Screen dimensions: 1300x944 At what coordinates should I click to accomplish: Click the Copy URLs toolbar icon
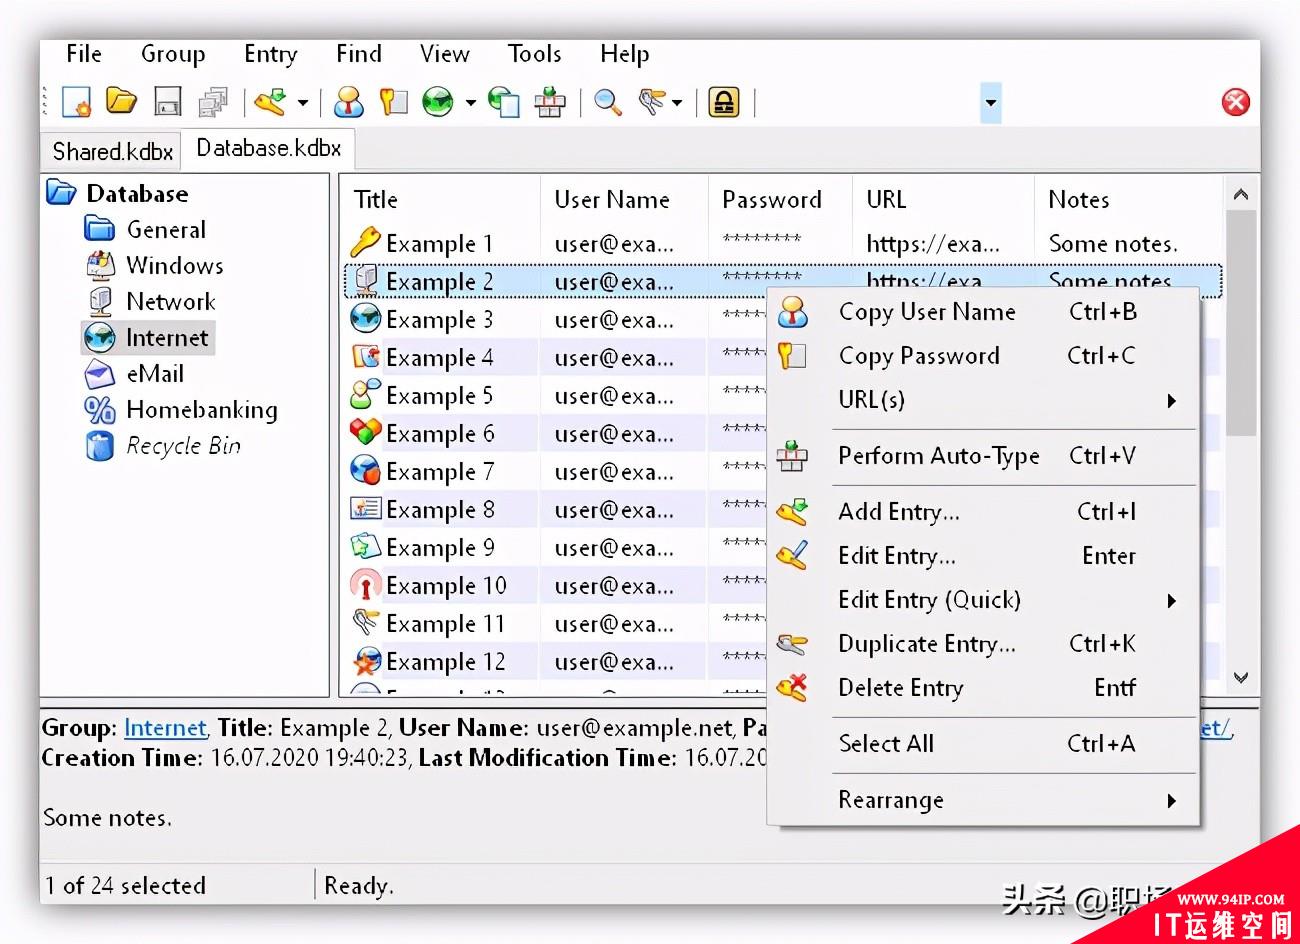[503, 102]
